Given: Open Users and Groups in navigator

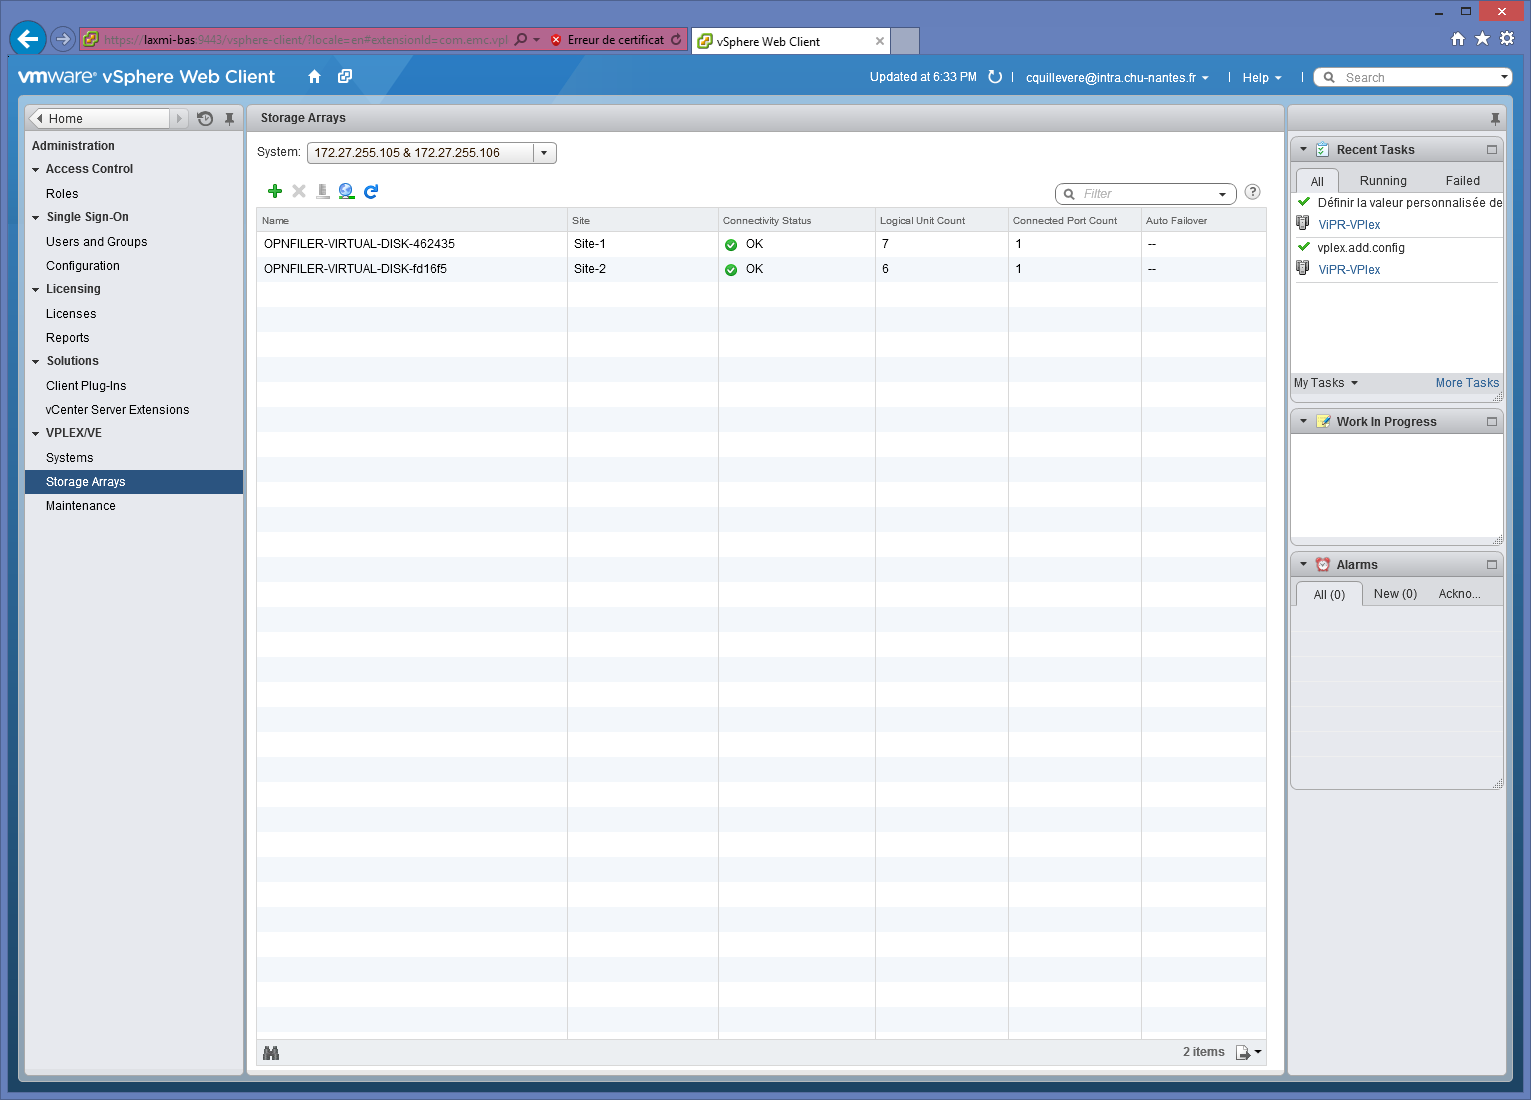Looking at the screenshot, I should tap(97, 242).
